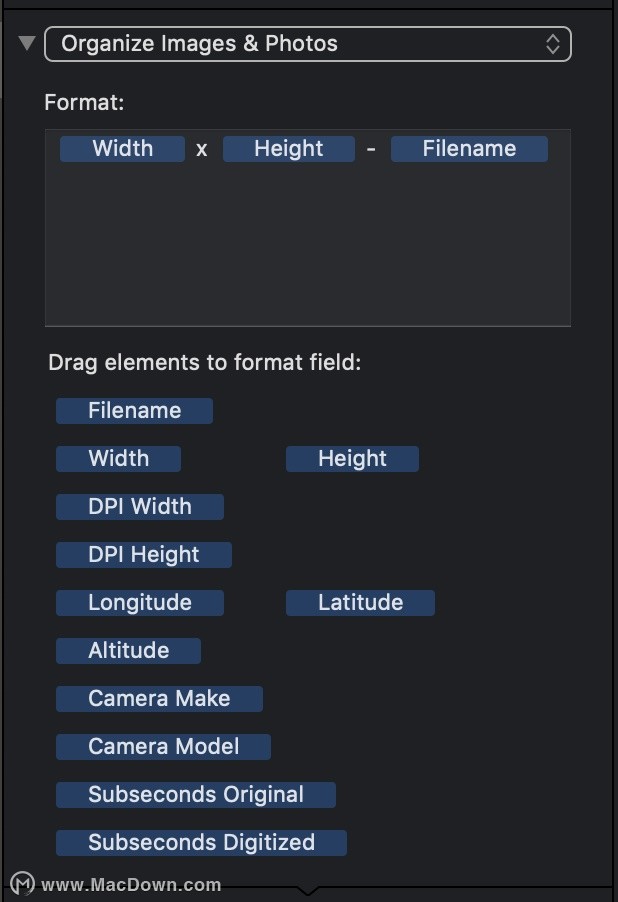Open the Organize Images & Photos dropdown
618x902 pixels.
click(x=308, y=44)
